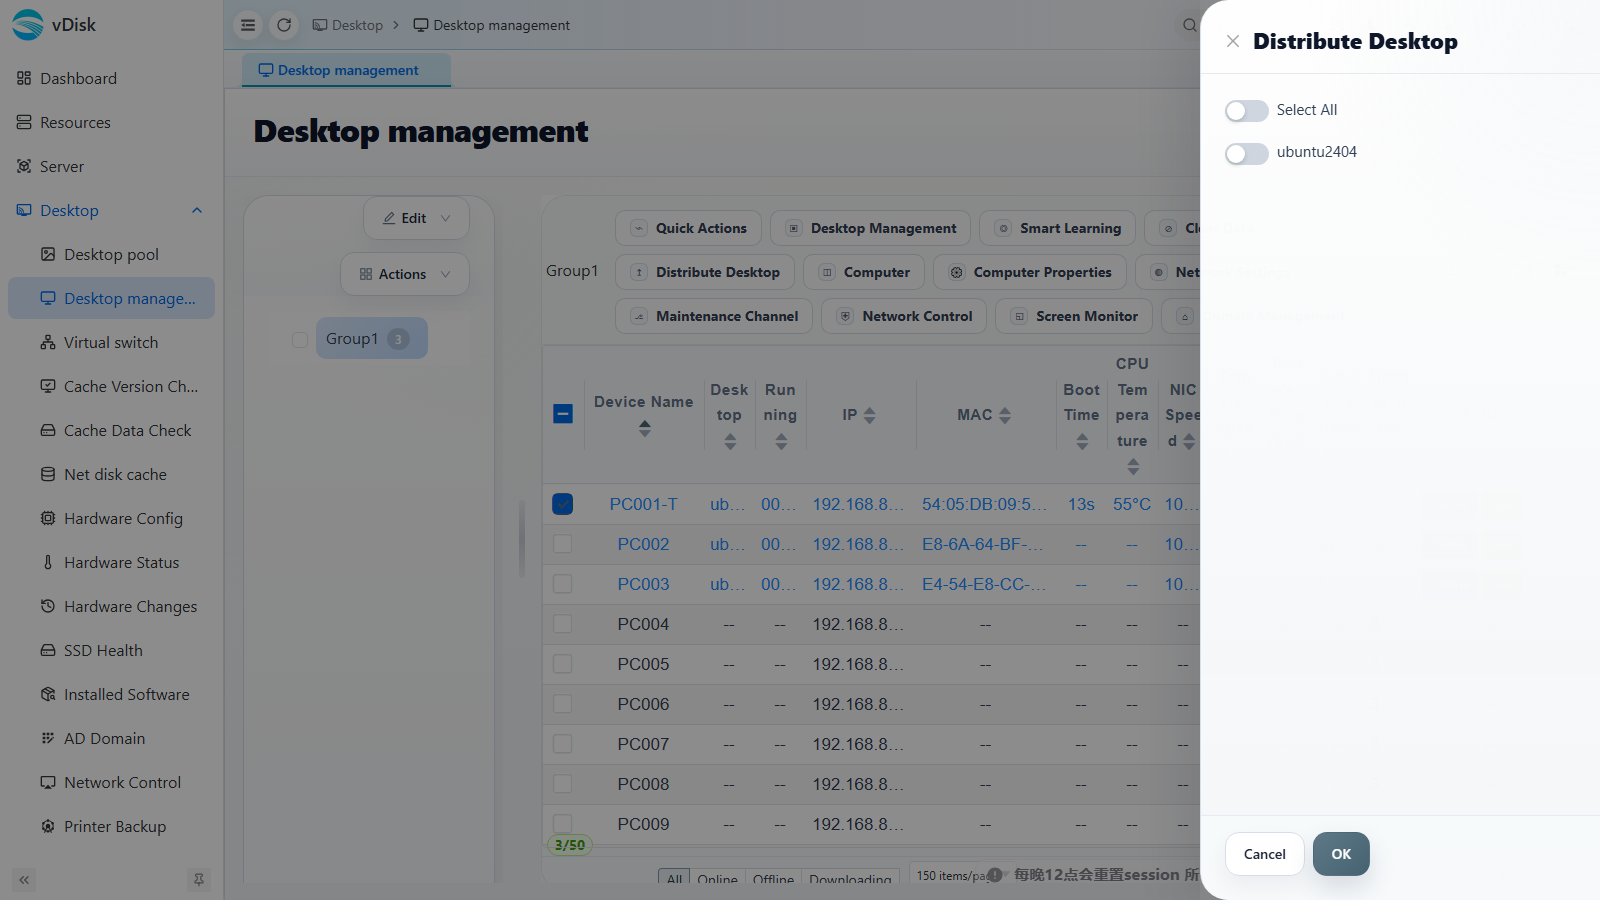Click the refresh icon in top bar

(x=284, y=25)
